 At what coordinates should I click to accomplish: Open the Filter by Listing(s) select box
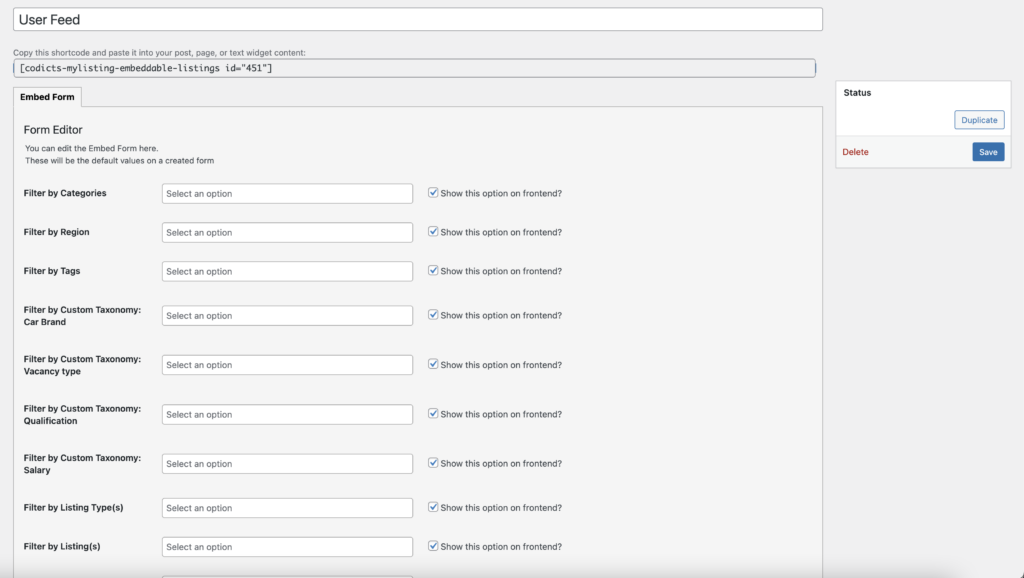(x=287, y=547)
